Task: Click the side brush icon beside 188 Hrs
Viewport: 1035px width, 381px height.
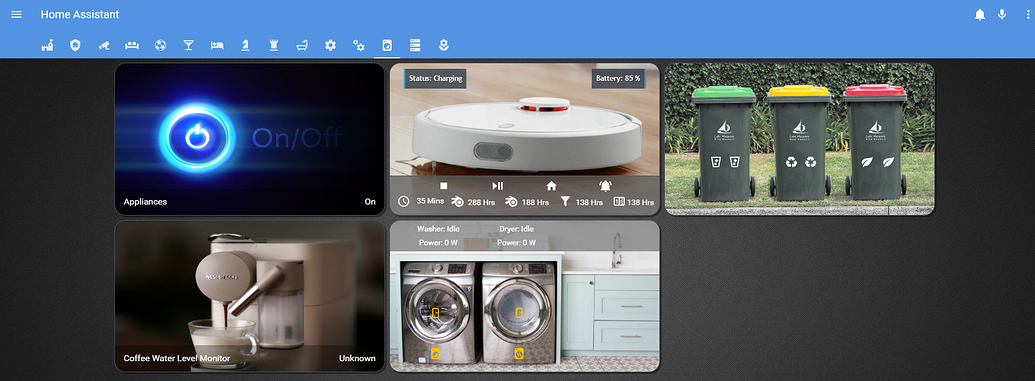Action: point(512,201)
